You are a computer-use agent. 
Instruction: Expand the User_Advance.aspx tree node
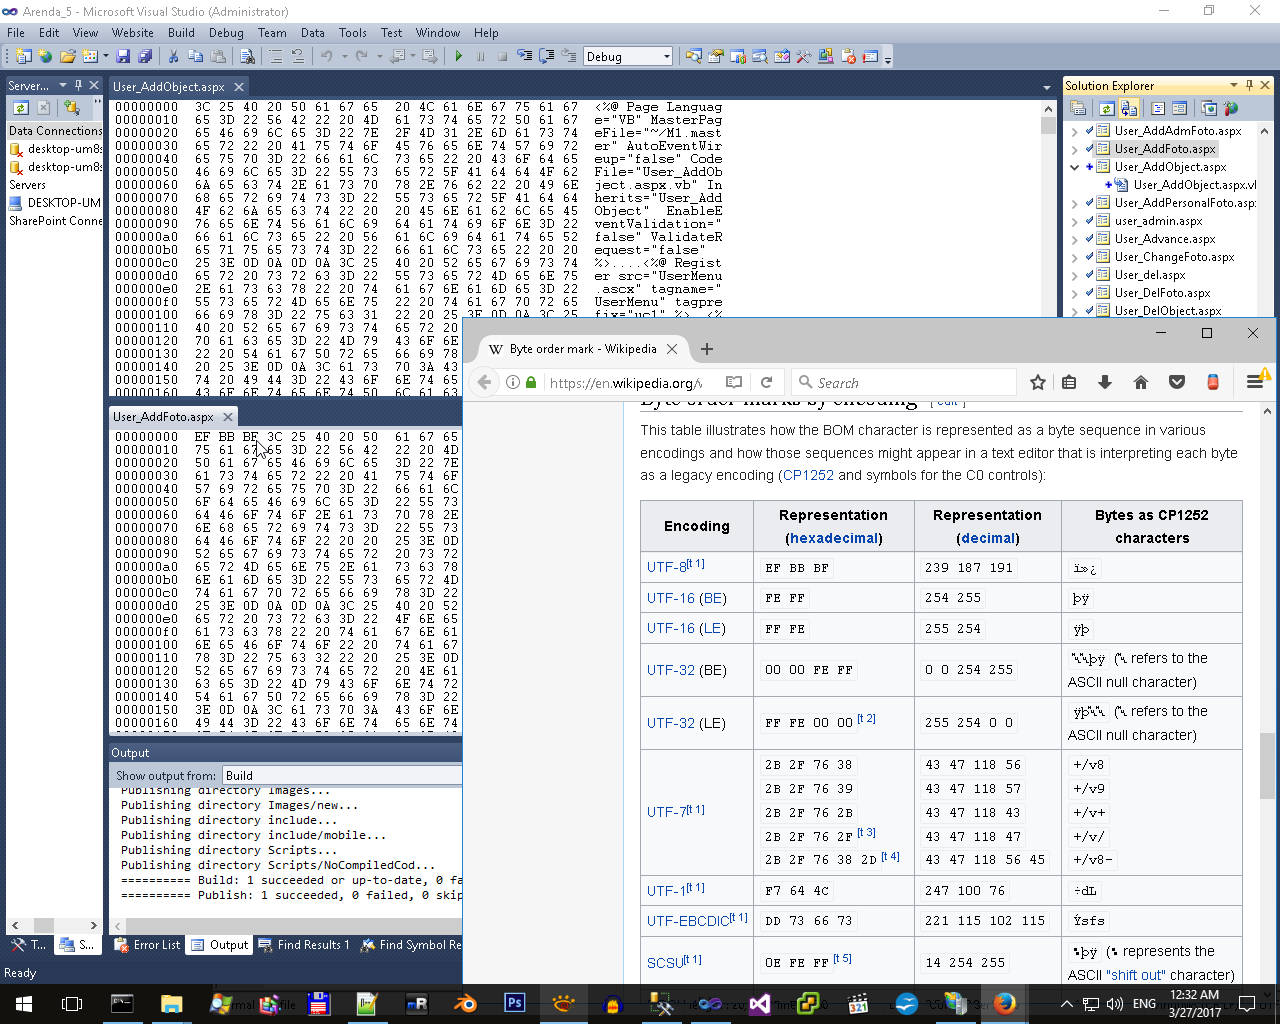click(x=1075, y=239)
